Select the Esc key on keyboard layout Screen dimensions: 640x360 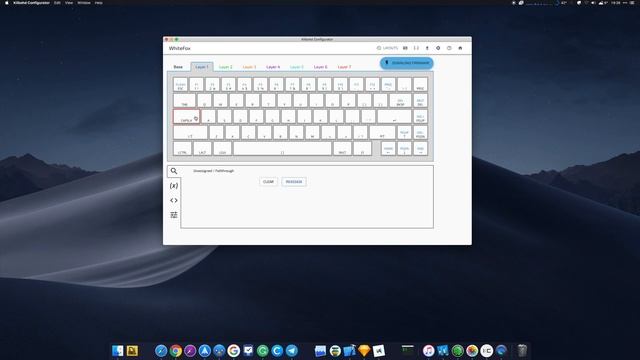click(180, 84)
